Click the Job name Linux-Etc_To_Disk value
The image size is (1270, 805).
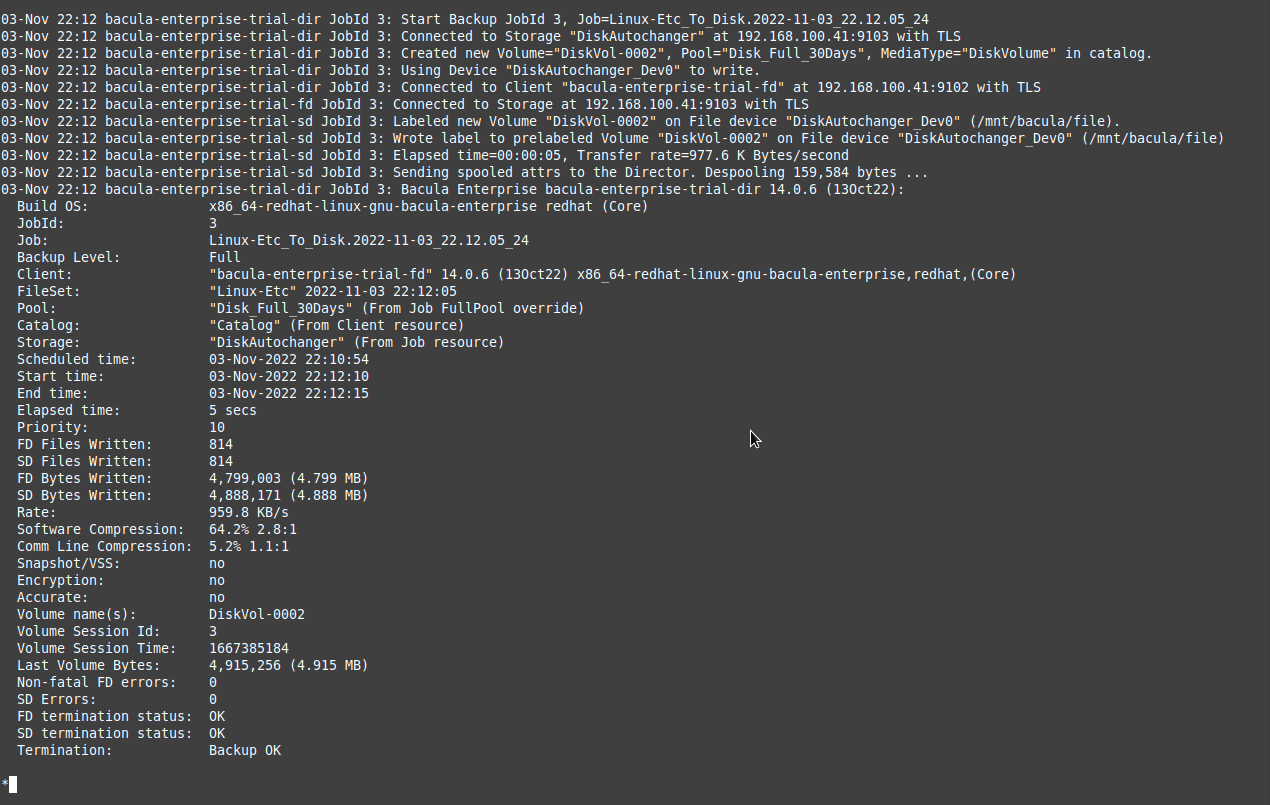pyautogui.click(x=369, y=240)
